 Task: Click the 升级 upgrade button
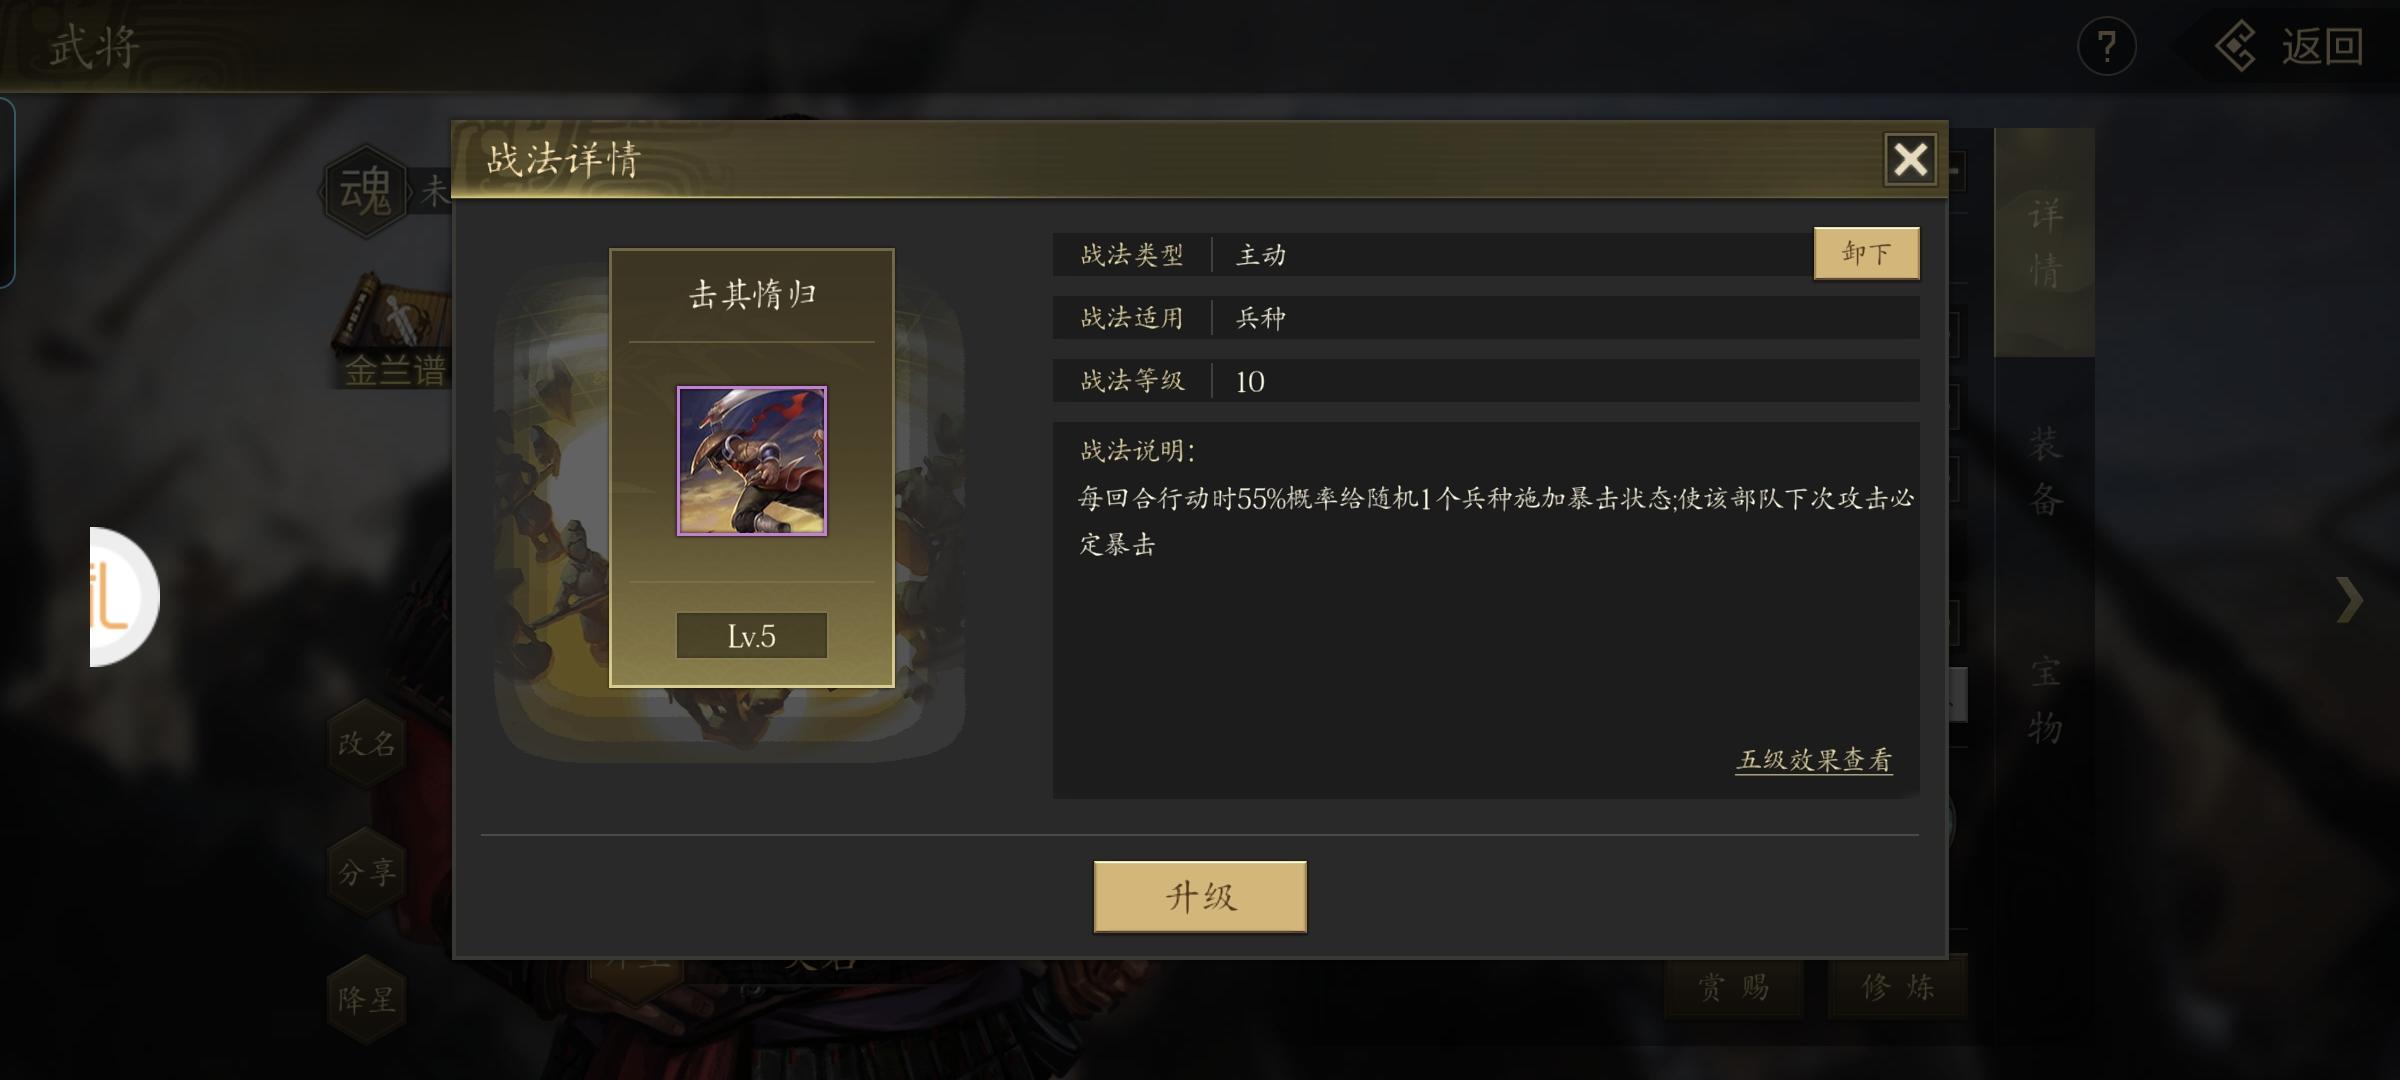(x=1200, y=897)
